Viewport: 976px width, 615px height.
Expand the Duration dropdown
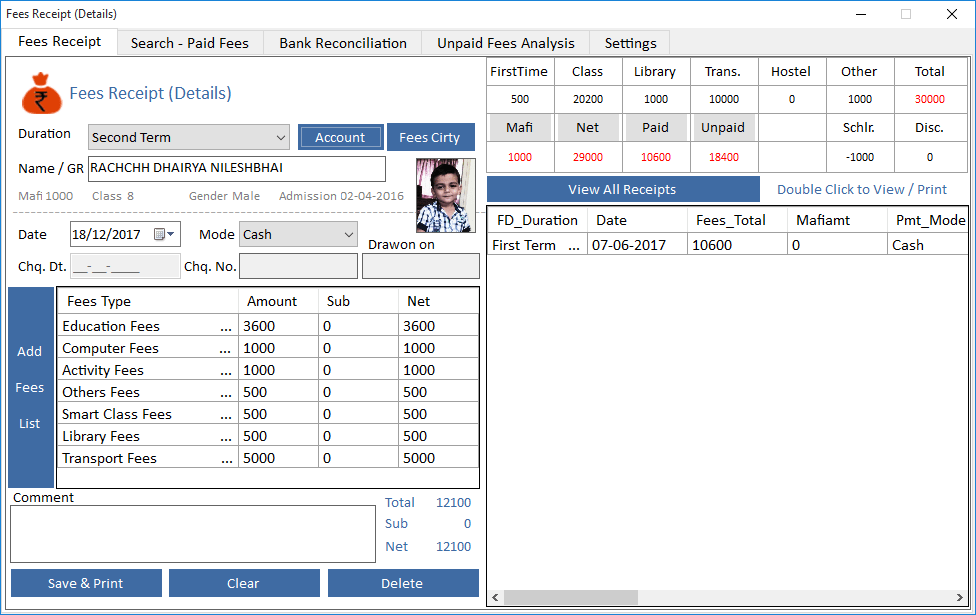coord(280,138)
